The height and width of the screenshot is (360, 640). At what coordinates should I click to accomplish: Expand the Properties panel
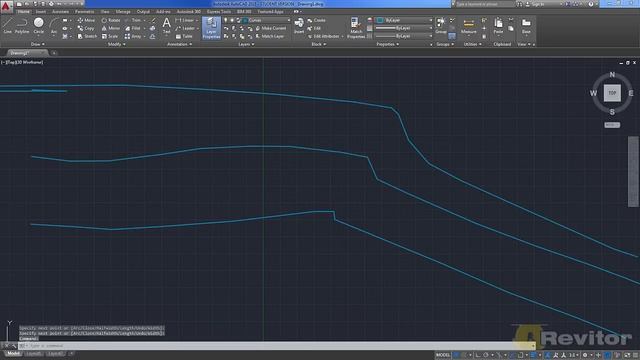(387, 44)
